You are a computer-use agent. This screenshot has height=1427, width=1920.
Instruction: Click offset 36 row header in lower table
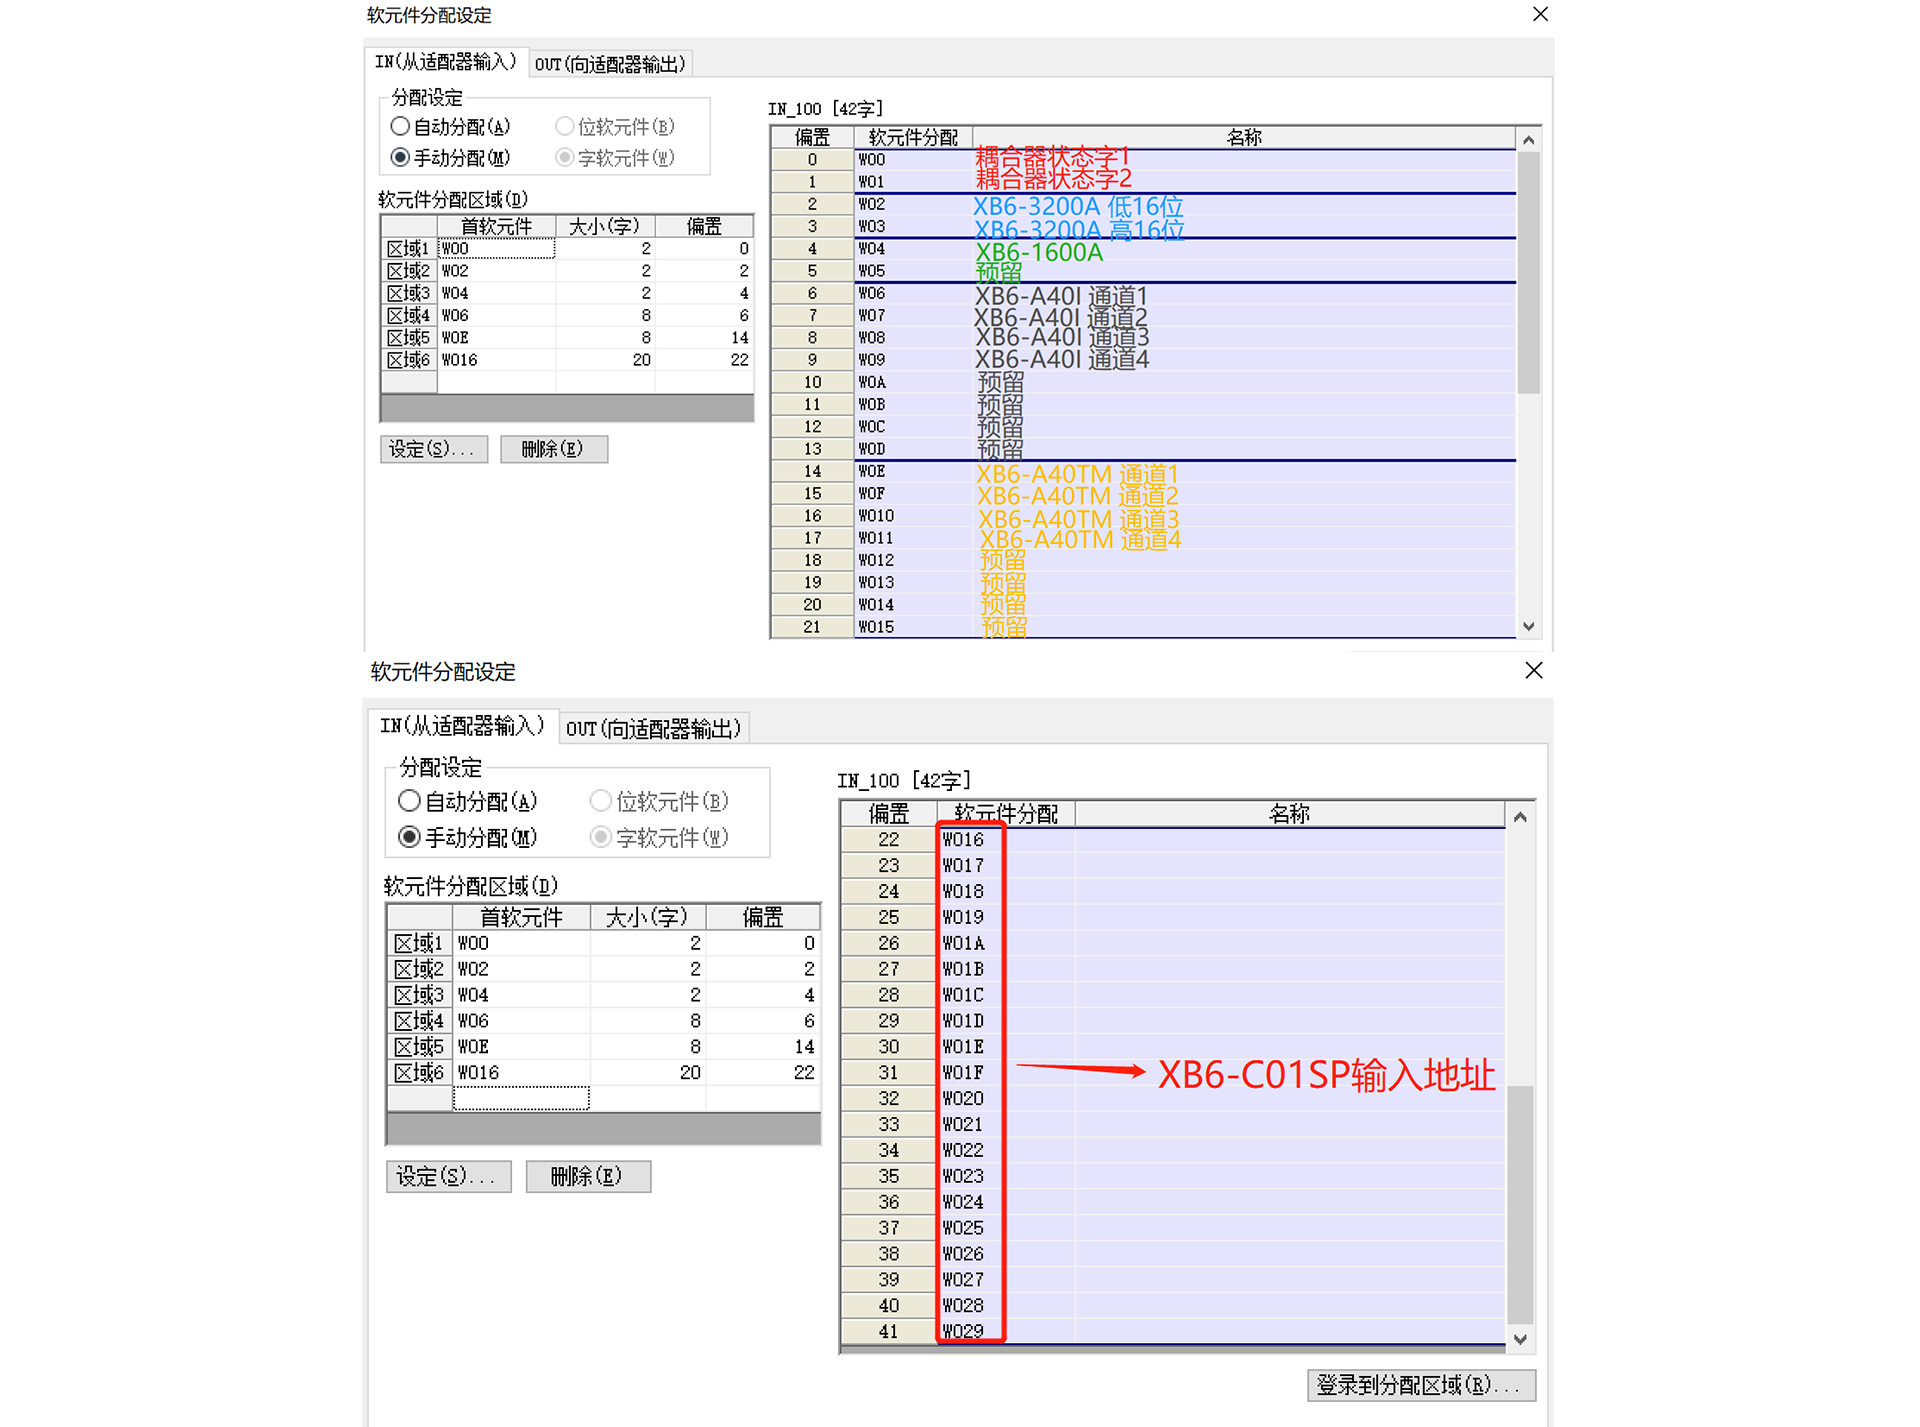(888, 1202)
